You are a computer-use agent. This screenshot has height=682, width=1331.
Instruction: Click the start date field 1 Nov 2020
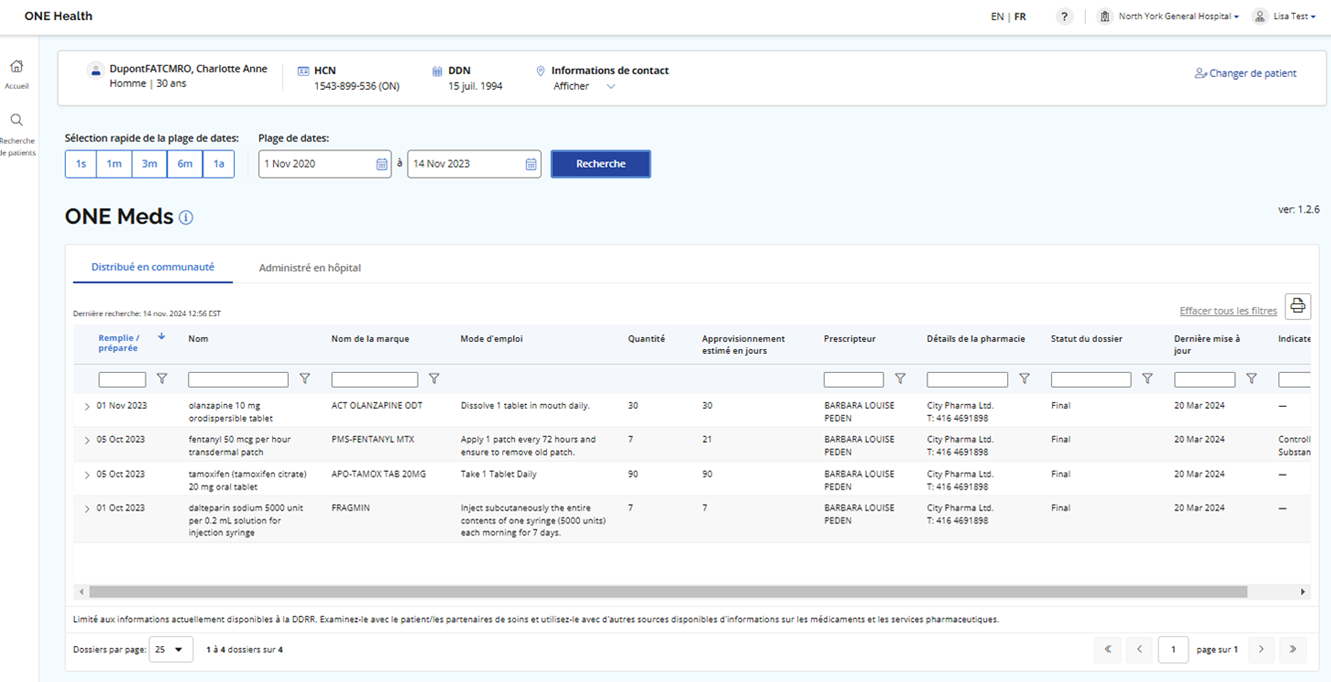click(325, 164)
